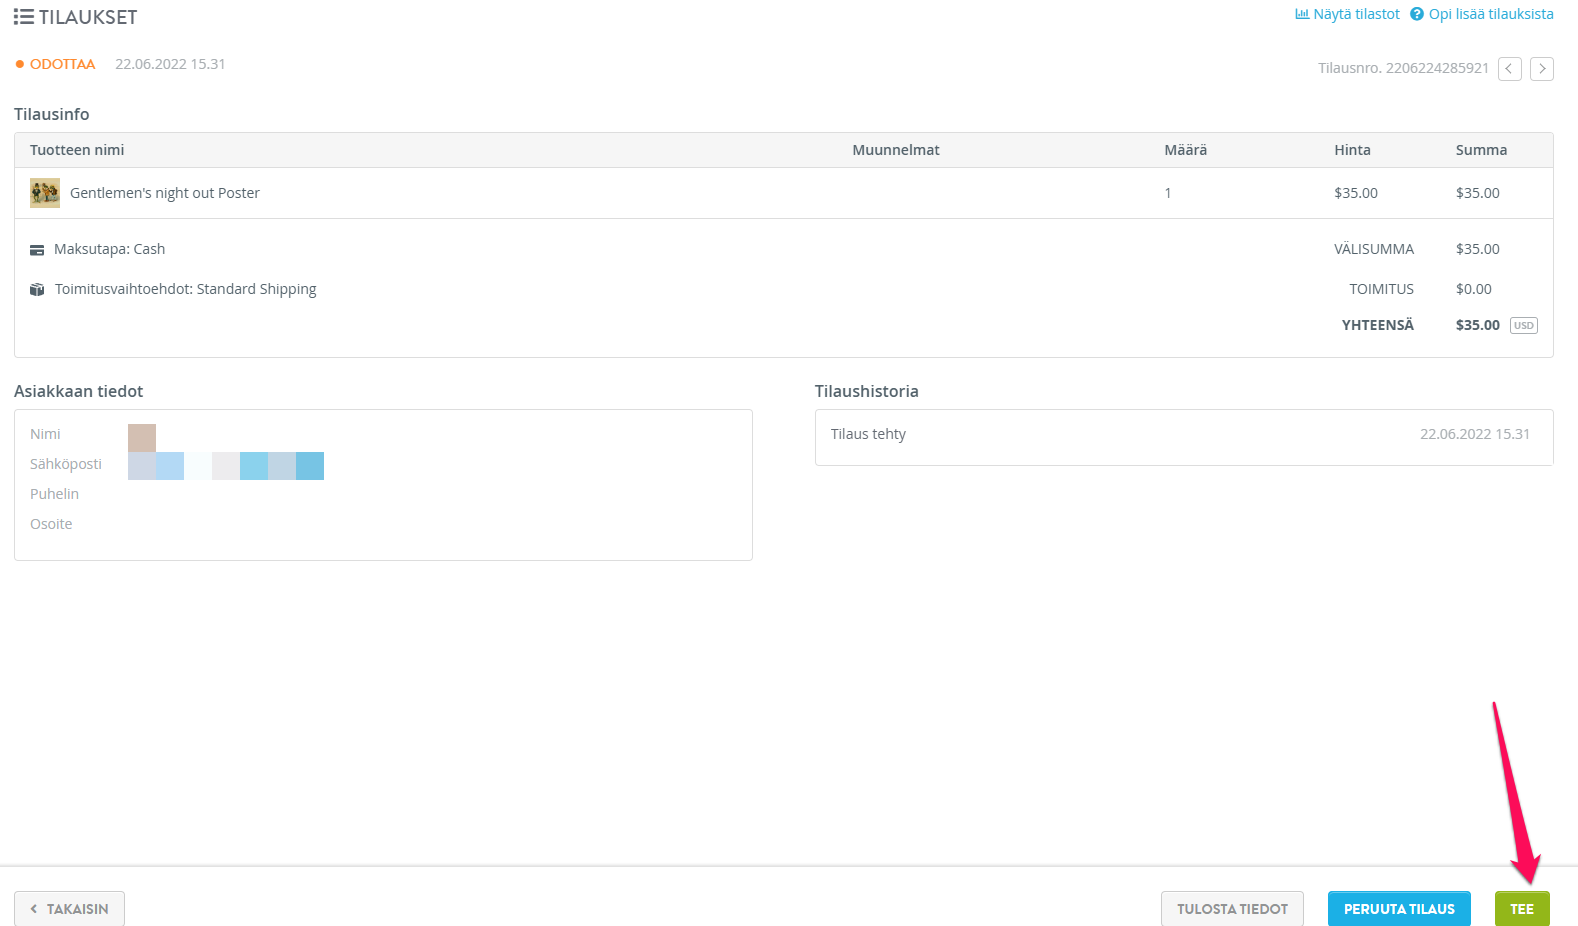Click the Tuotteen nimi column header
1578x926 pixels.
[77, 150]
